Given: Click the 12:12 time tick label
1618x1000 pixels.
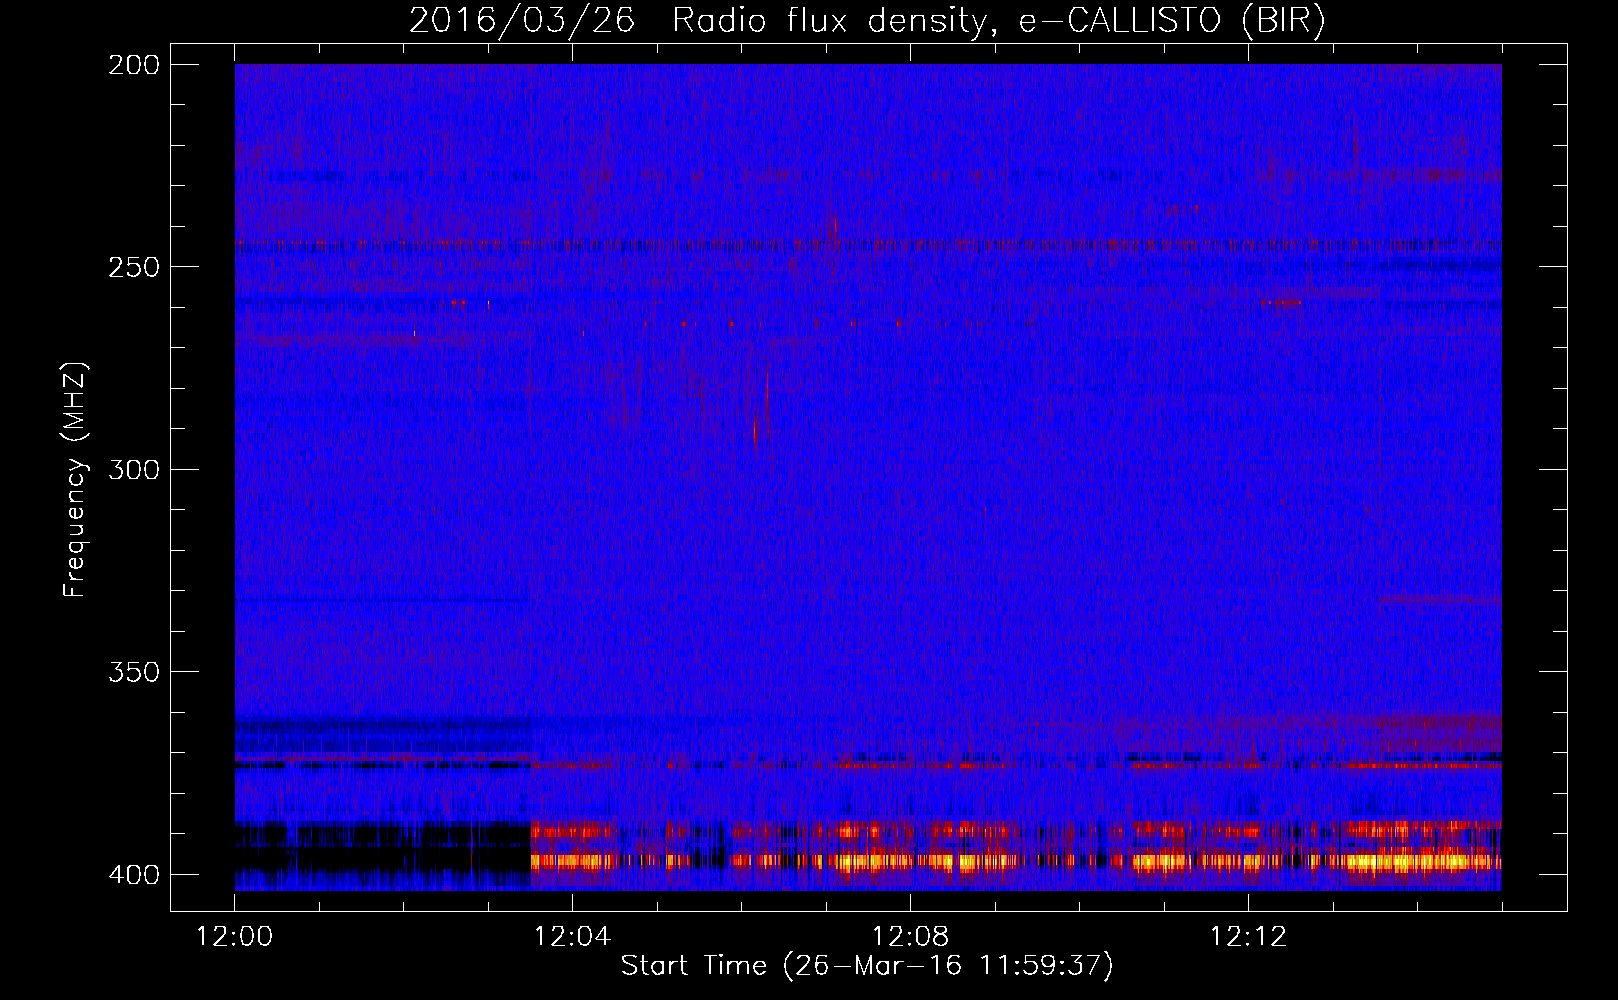Looking at the screenshot, I should coord(1248,937).
